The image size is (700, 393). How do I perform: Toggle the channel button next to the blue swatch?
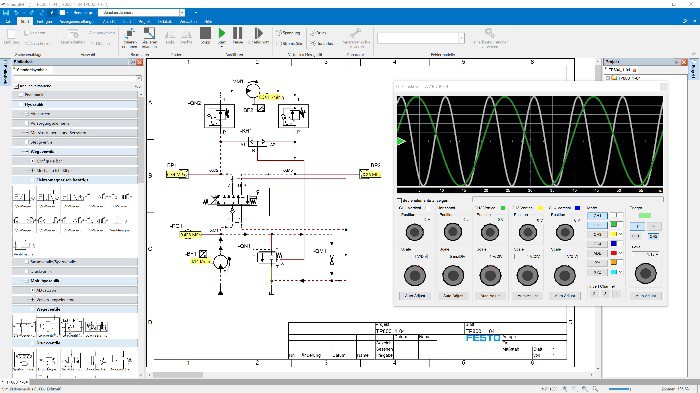597,243
